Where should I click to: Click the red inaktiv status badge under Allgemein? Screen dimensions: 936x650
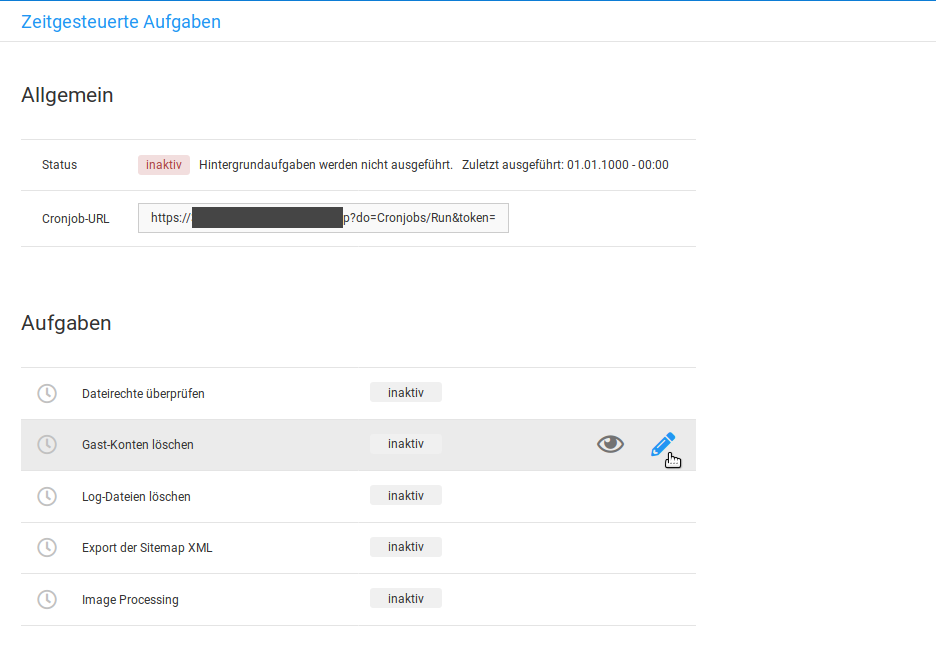pyautogui.click(x=163, y=165)
